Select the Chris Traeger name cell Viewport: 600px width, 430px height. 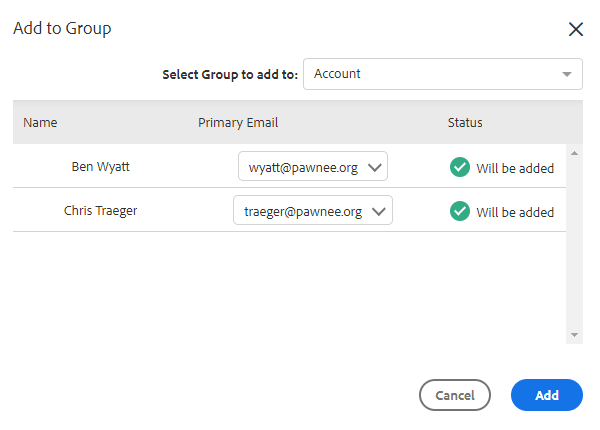100,211
